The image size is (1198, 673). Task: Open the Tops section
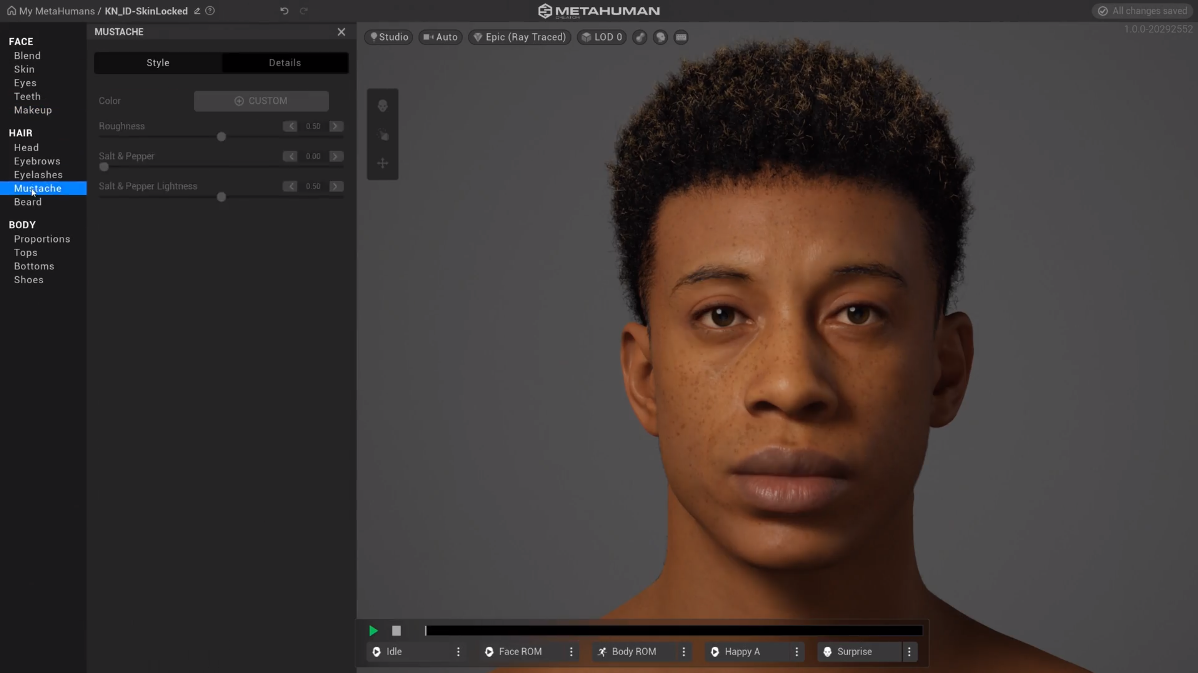click(25, 253)
